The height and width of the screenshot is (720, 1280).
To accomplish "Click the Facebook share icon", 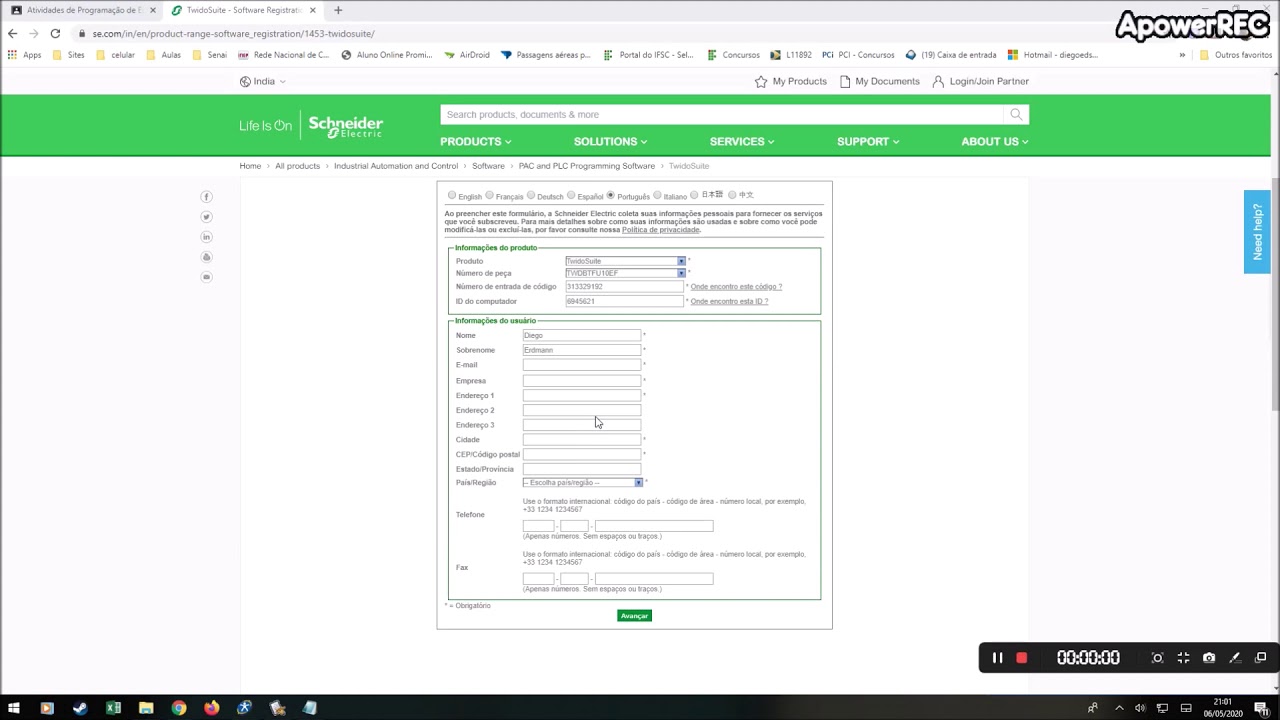I will [207, 197].
